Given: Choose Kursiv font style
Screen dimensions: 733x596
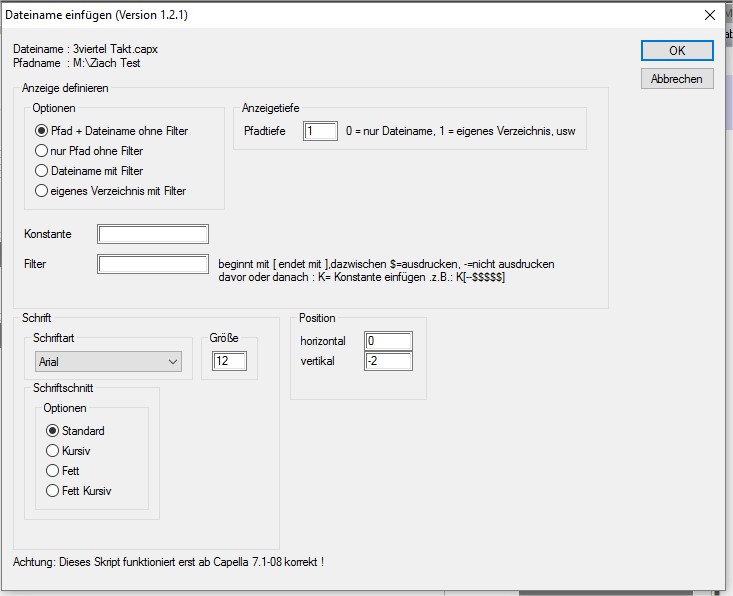Looking at the screenshot, I should pos(53,451).
